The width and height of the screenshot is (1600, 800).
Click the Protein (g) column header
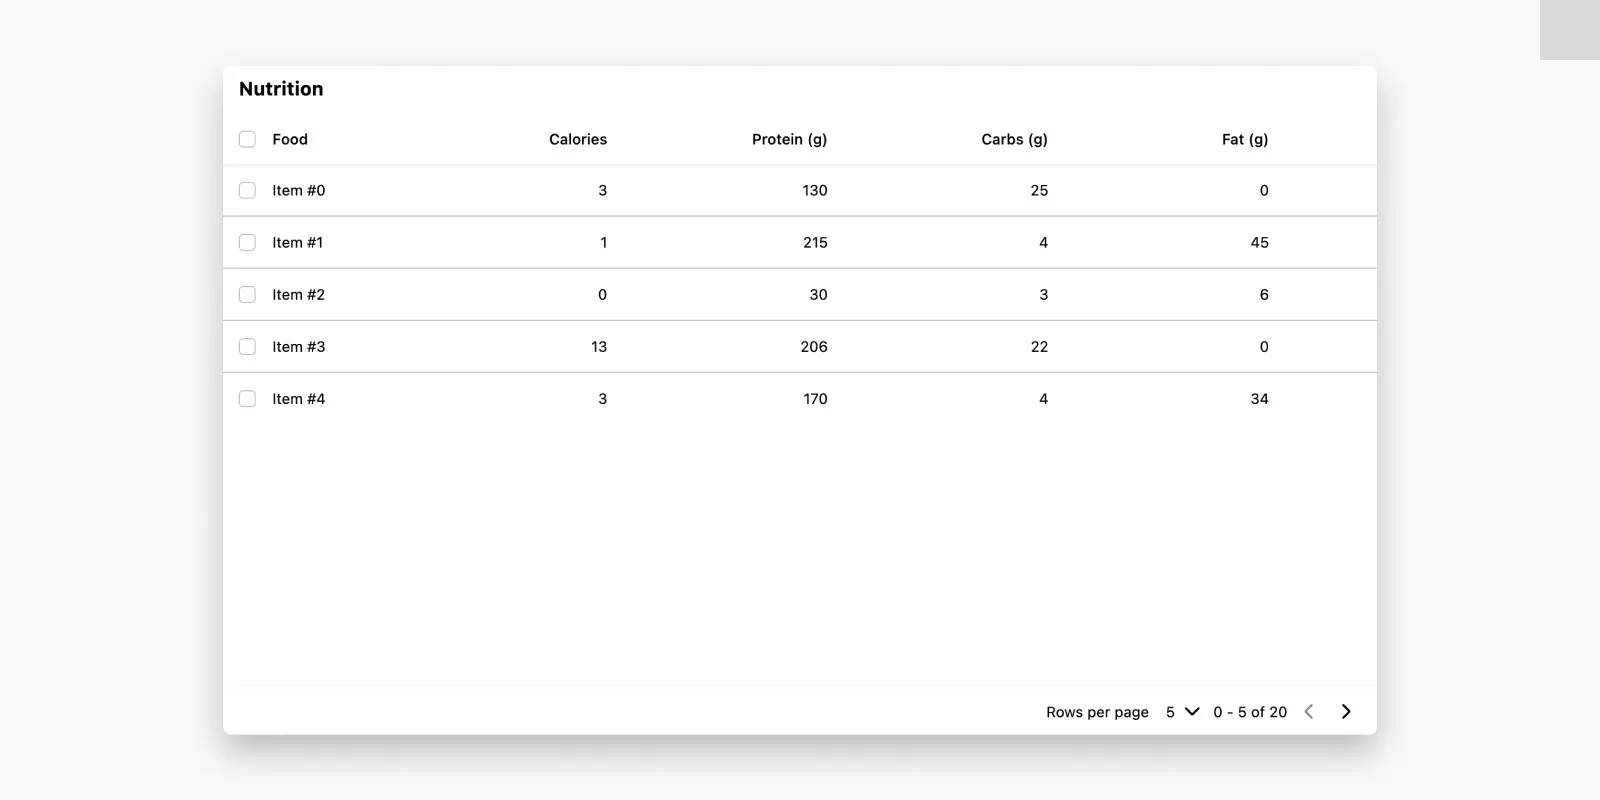[x=789, y=139]
